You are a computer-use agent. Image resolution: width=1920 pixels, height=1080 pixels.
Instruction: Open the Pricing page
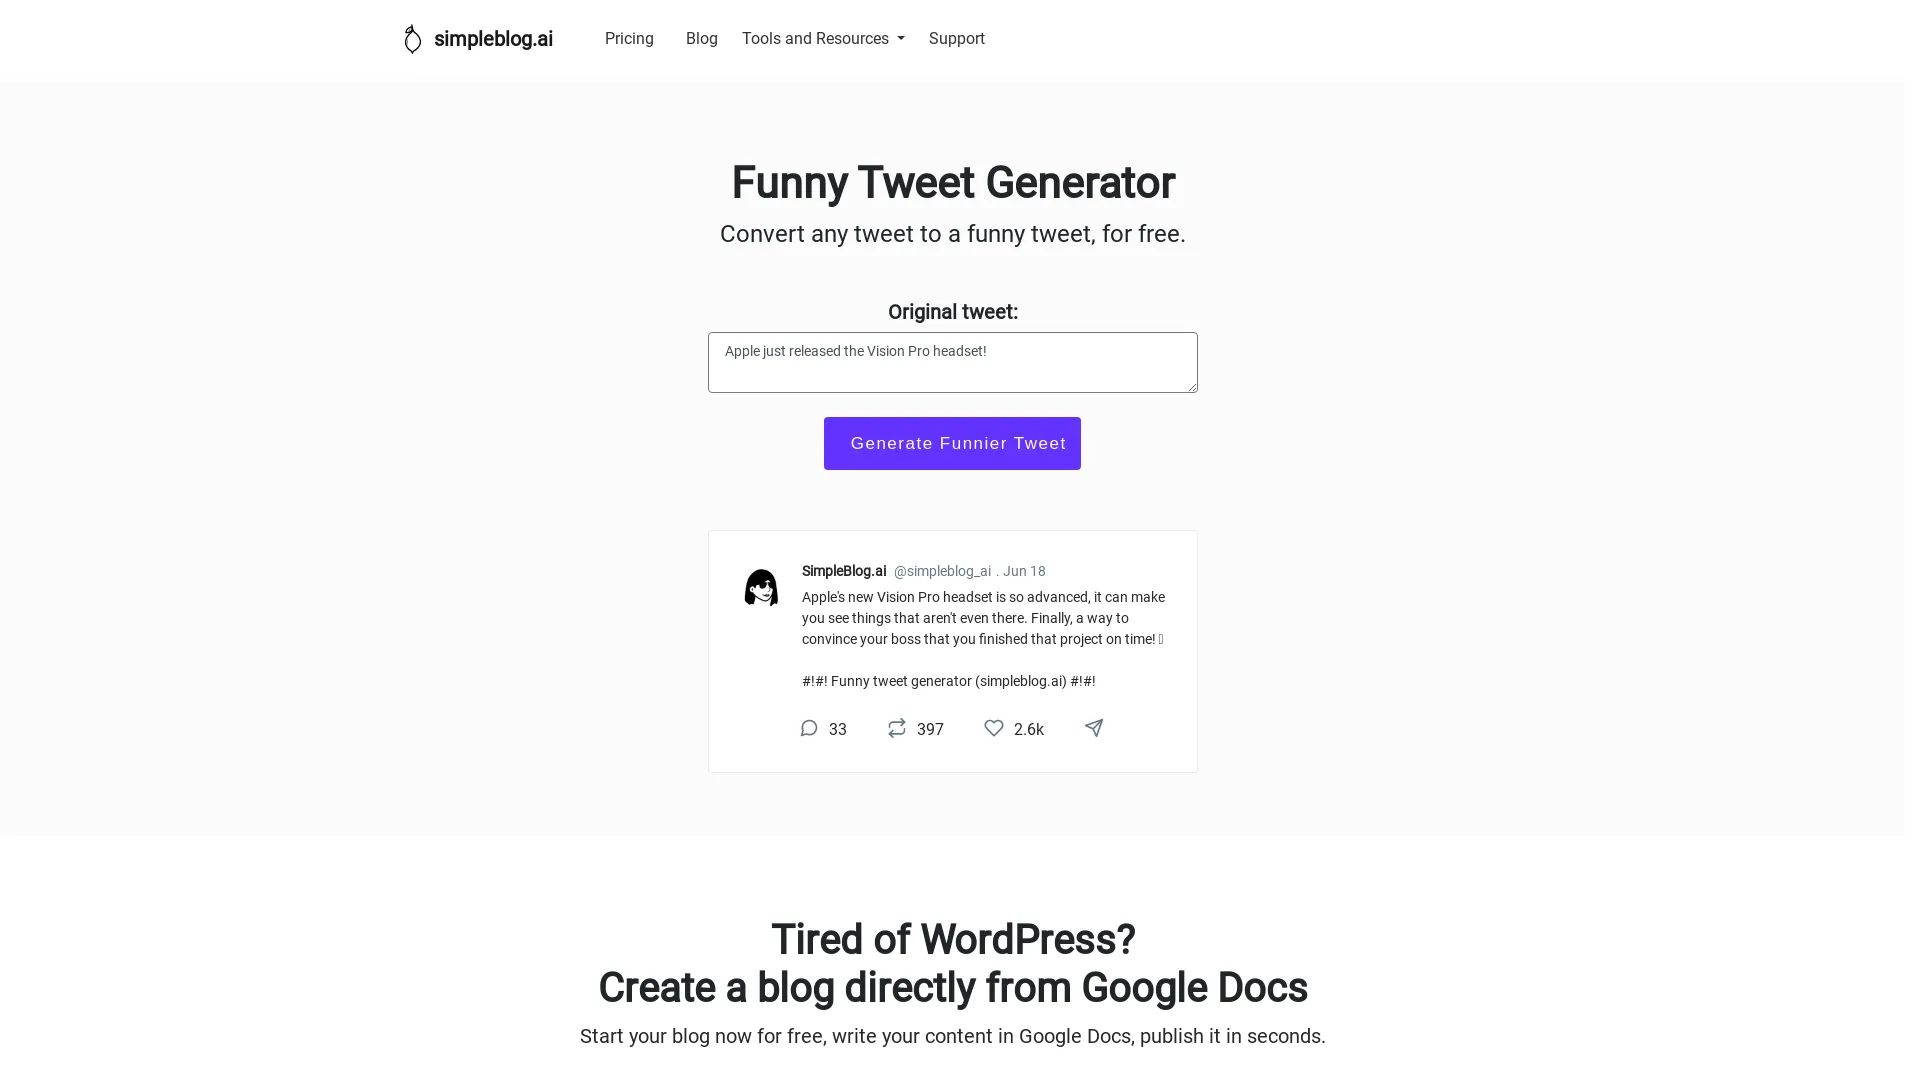pos(629,38)
